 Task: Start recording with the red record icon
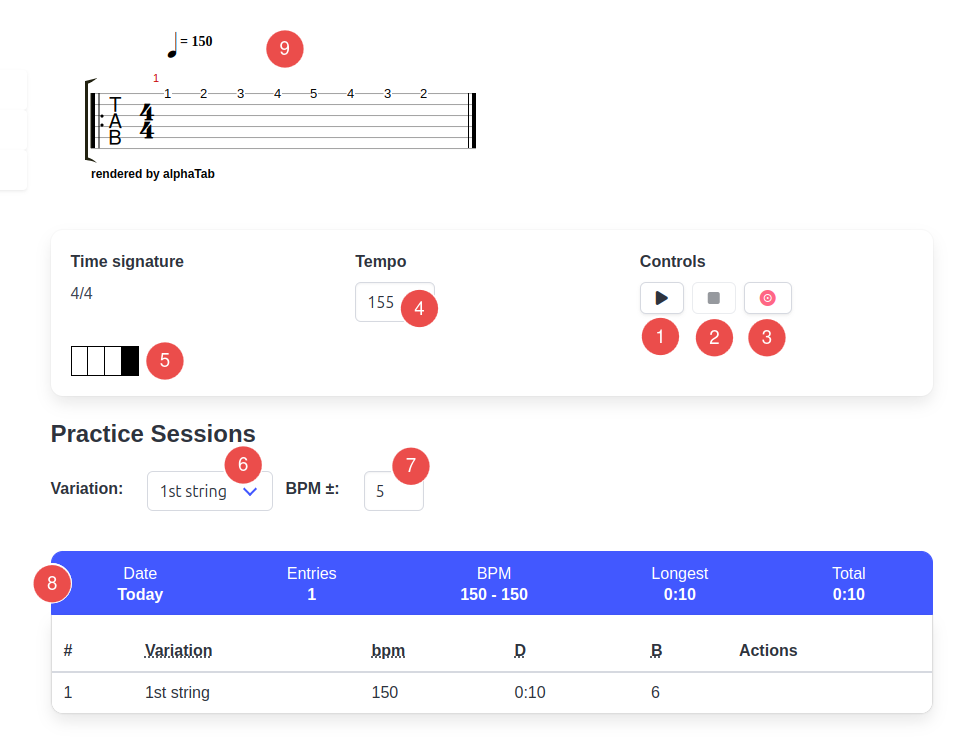click(767, 298)
